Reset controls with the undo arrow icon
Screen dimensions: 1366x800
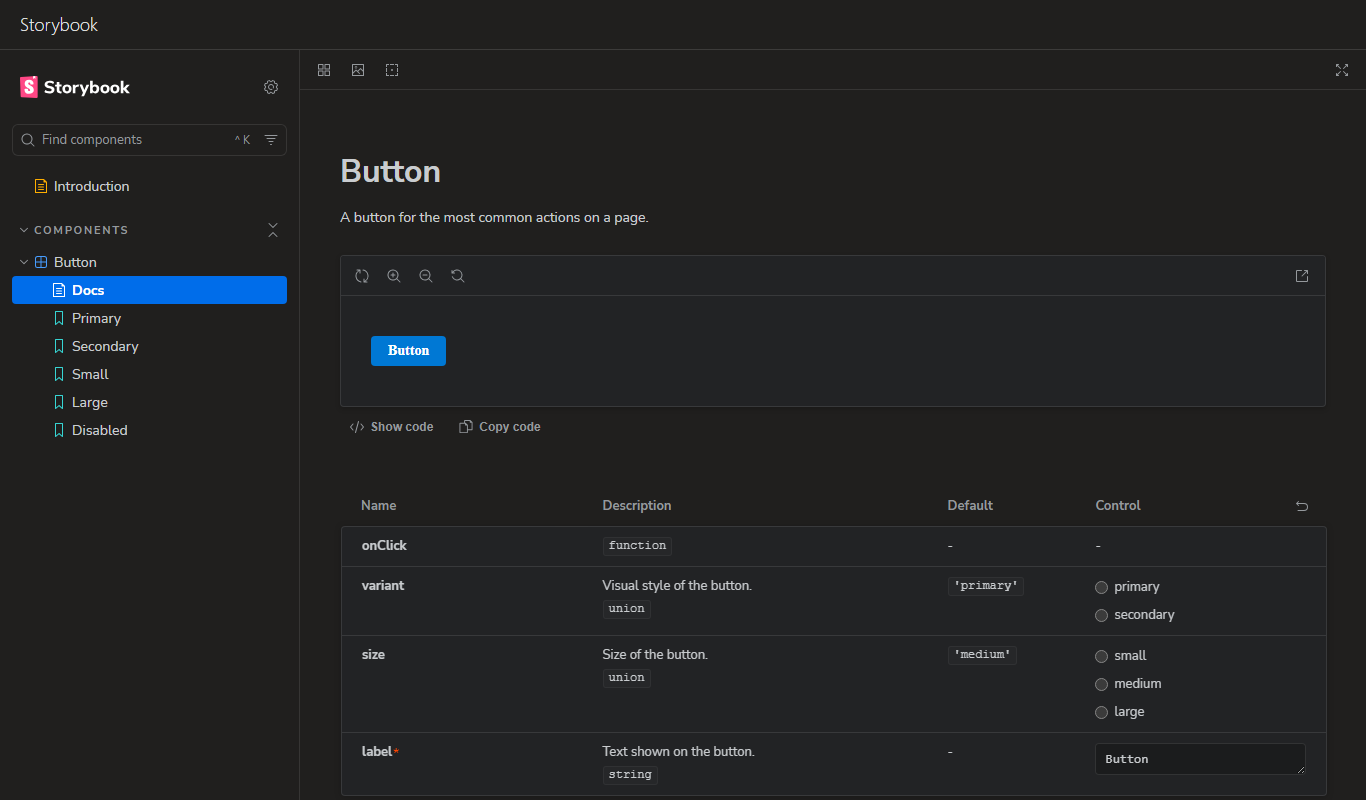1302,506
